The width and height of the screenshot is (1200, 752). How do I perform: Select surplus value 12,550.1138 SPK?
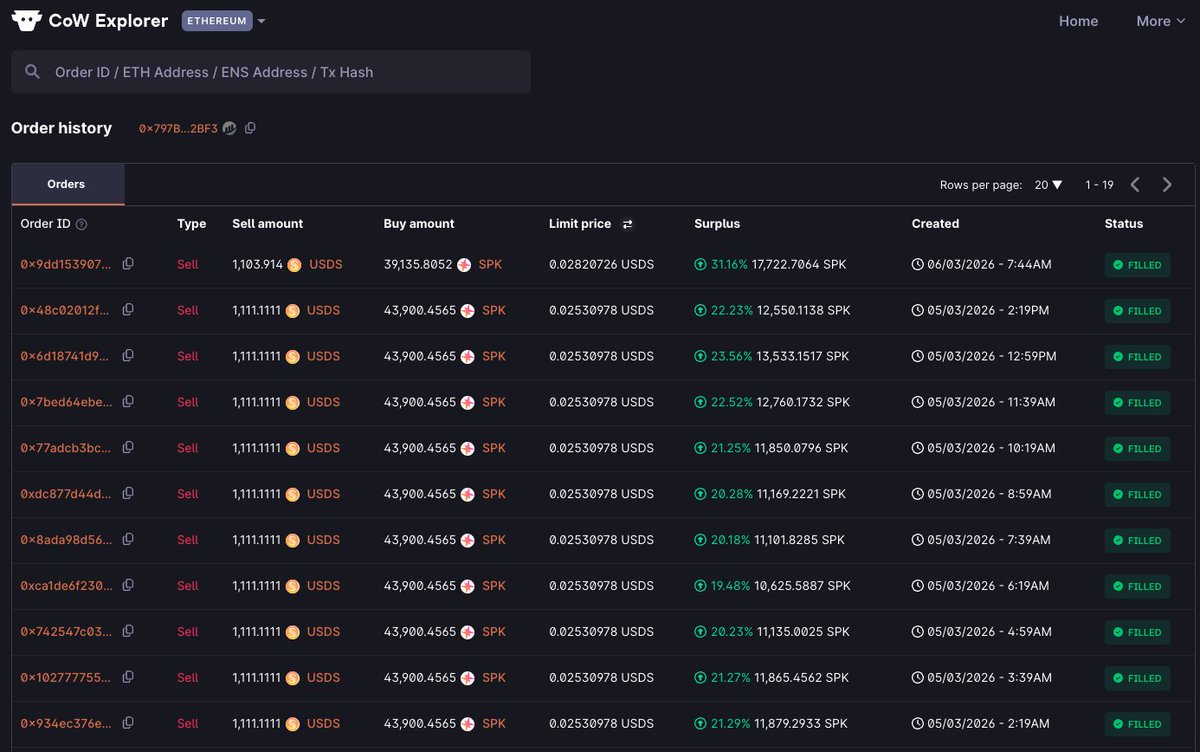pos(803,311)
